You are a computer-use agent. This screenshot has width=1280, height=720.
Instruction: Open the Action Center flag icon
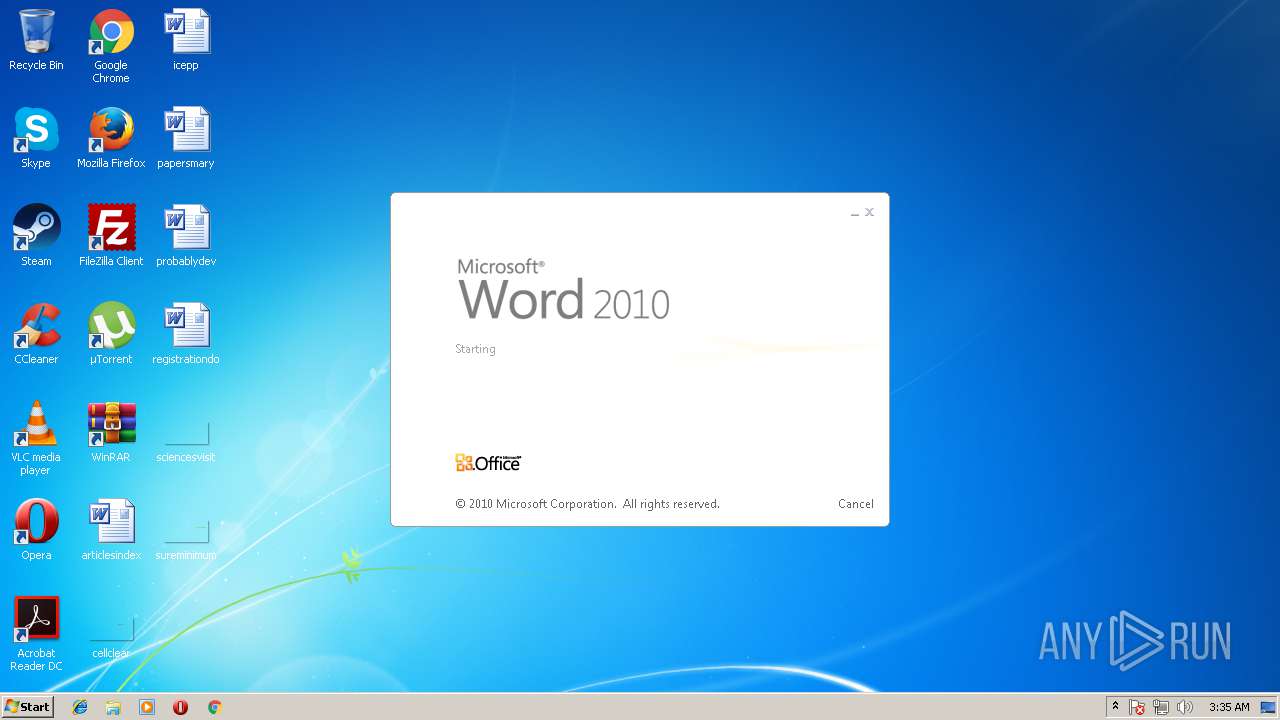1137,707
